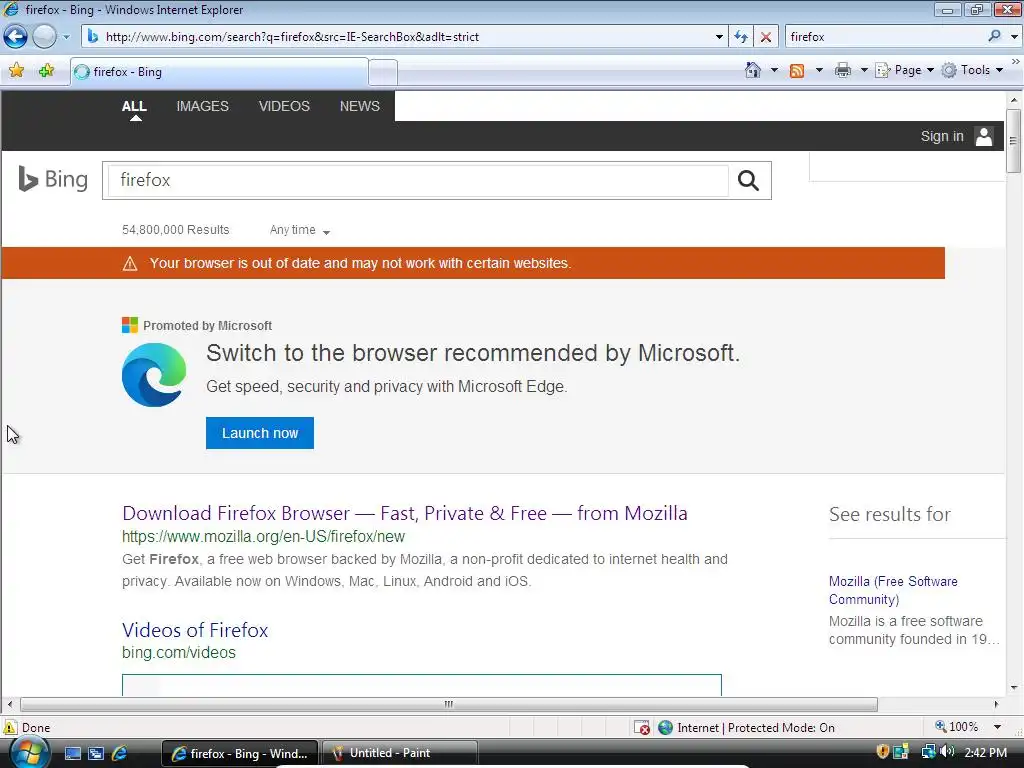Click the blocked content status bar icon

click(642, 728)
